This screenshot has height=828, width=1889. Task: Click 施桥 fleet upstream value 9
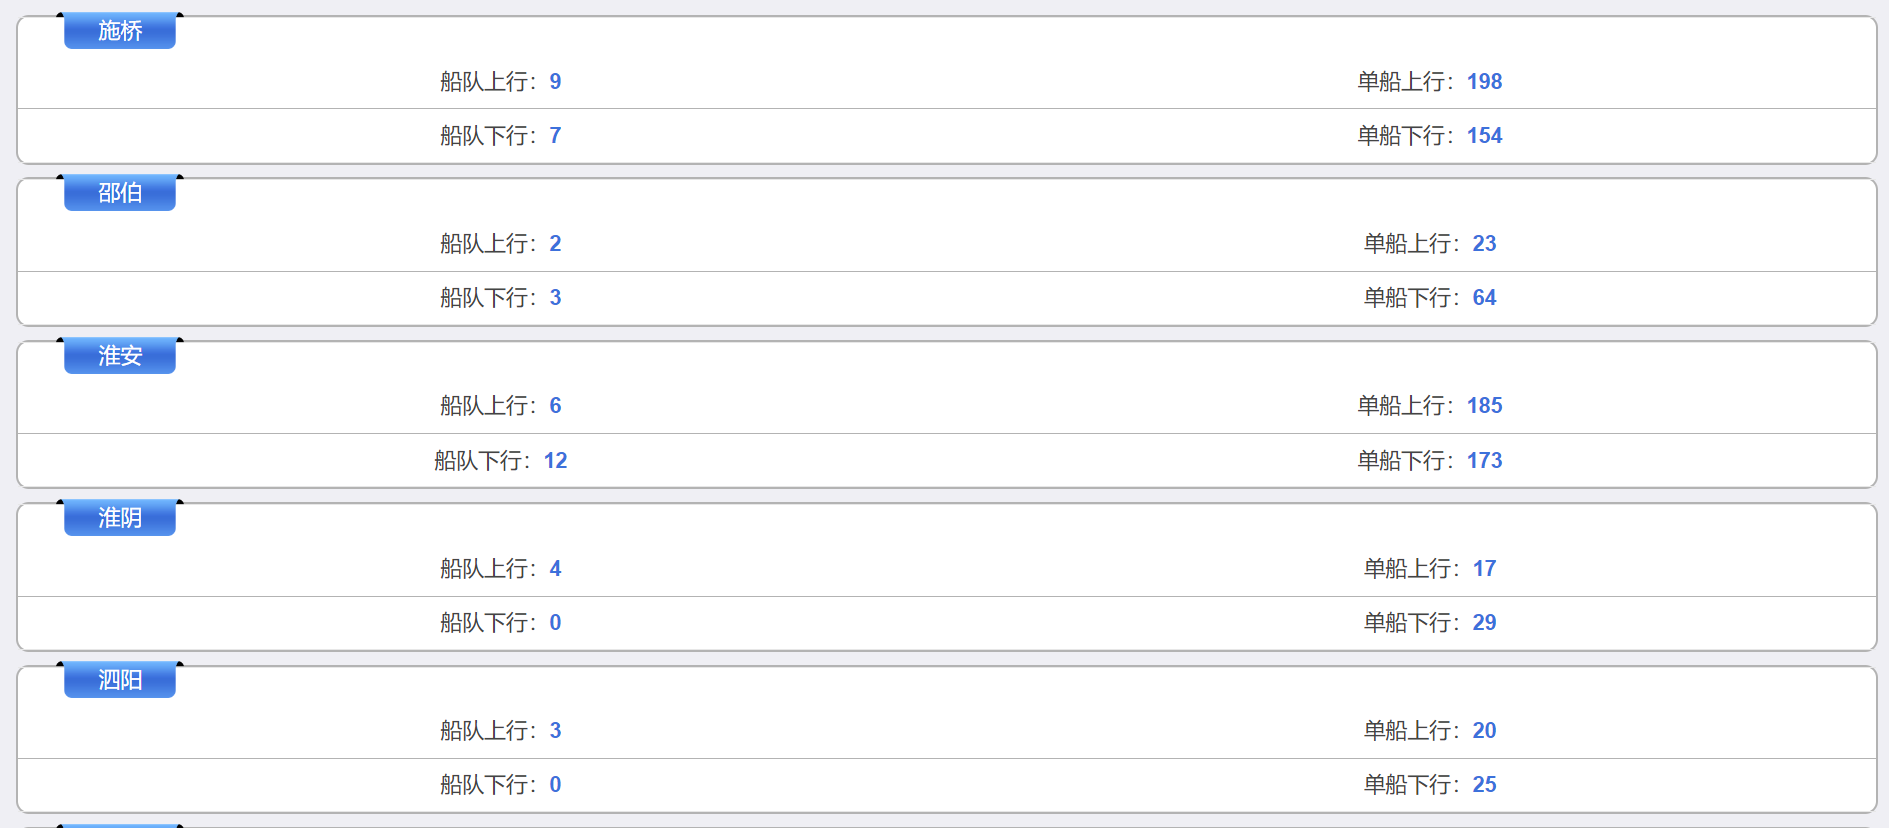tap(555, 82)
